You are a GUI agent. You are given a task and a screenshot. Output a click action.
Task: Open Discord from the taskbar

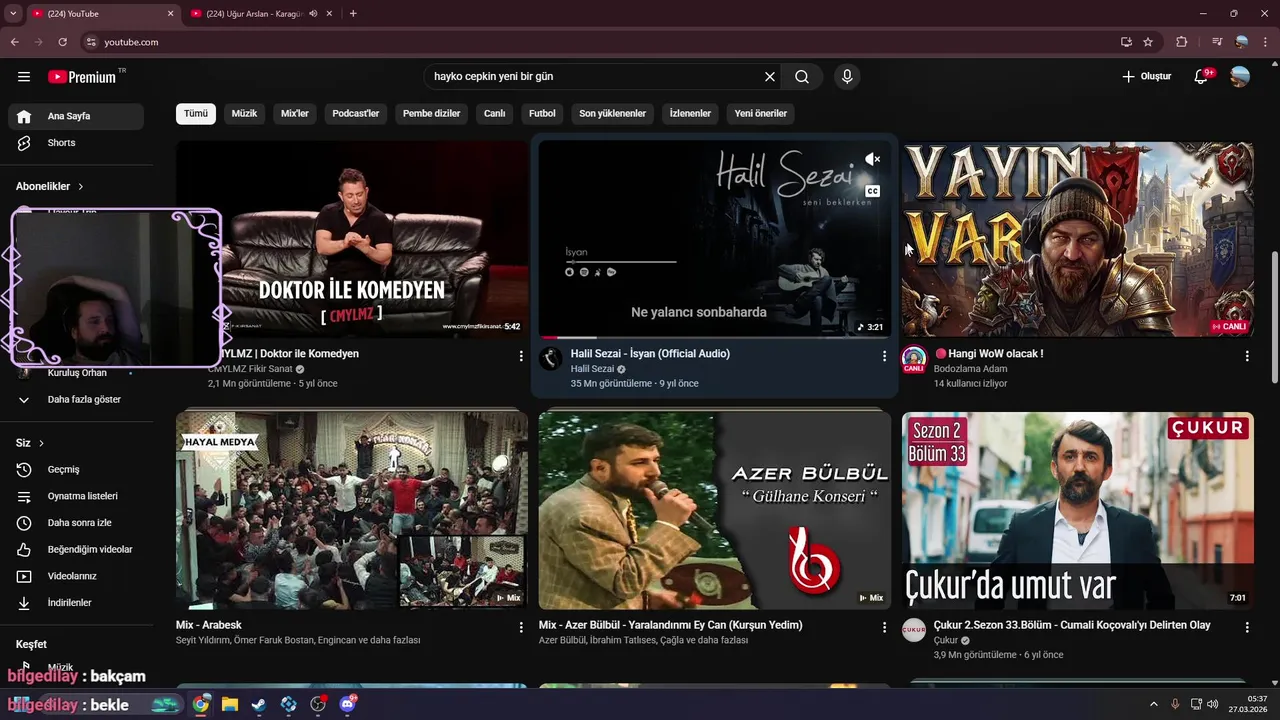coord(347,704)
